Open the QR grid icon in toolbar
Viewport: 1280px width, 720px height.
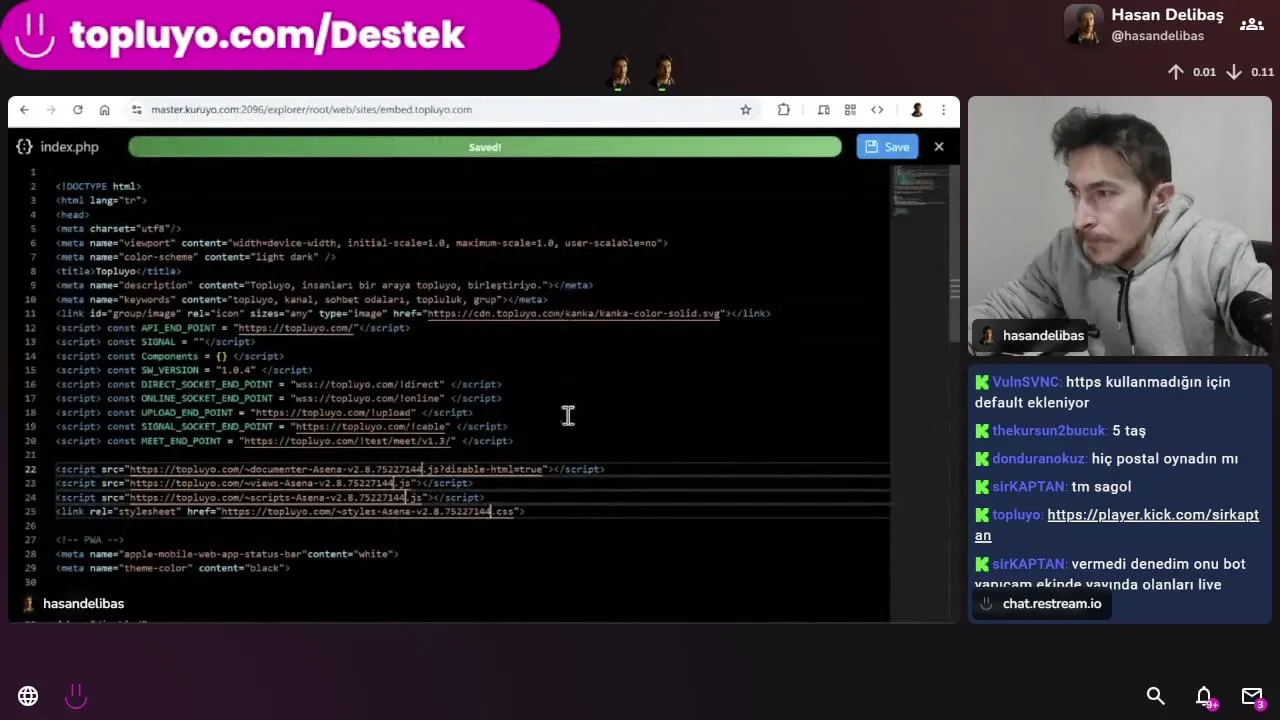[850, 110]
